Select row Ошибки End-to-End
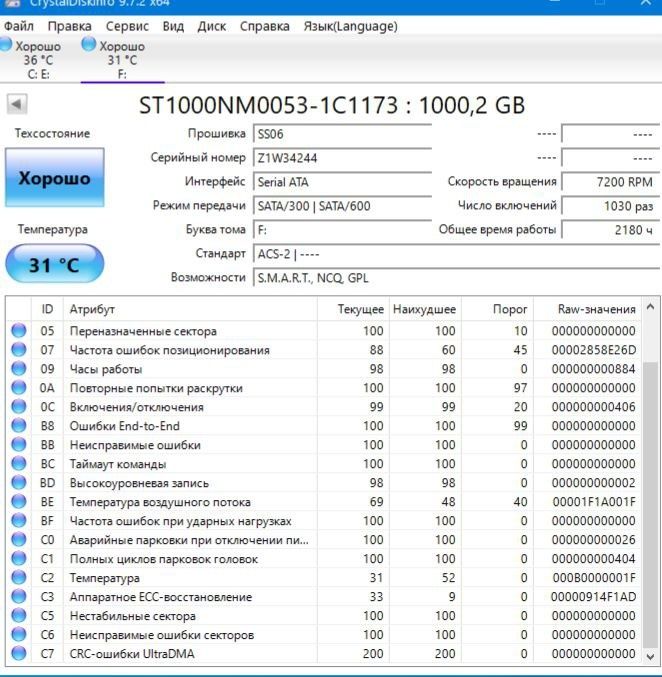Viewport: 662px width, 677px height. coord(324,426)
